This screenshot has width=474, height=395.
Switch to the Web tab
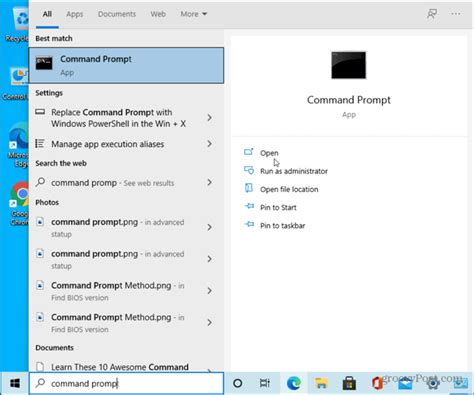click(x=158, y=14)
